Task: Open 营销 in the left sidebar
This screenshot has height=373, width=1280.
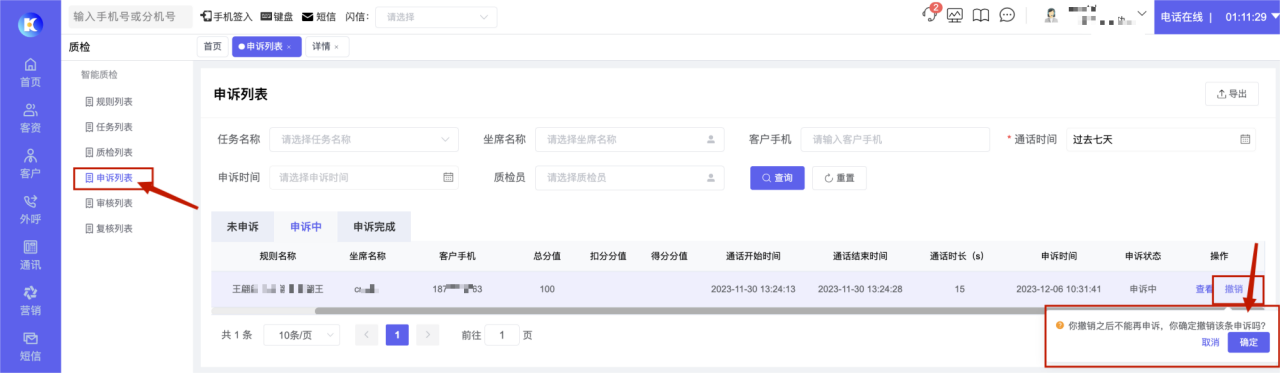Action: pyautogui.click(x=30, y=301)
